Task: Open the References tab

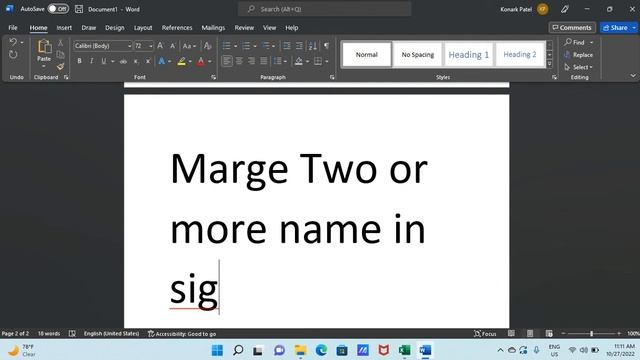Action: coord(177,28)
